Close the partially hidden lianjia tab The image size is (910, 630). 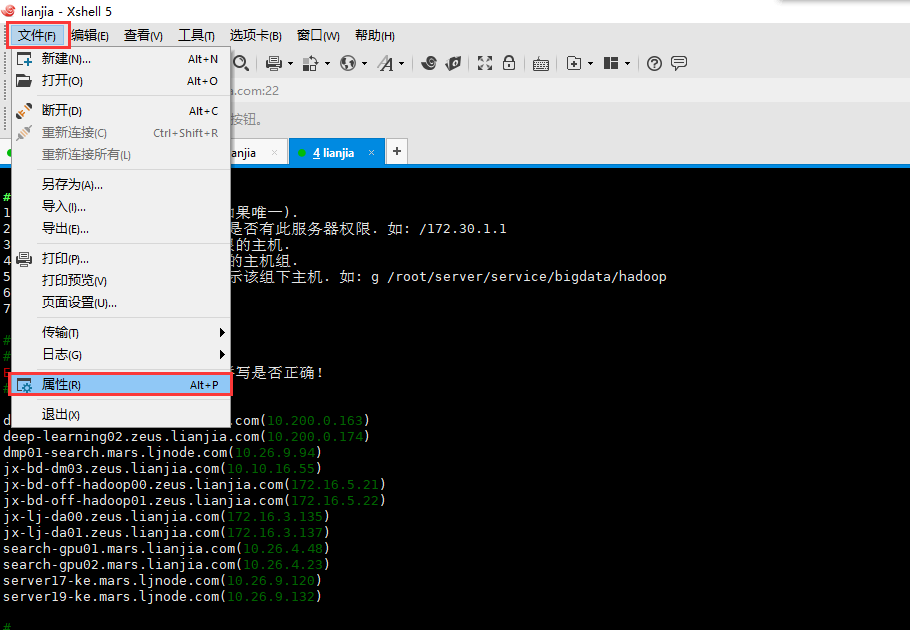click(275, 153)
